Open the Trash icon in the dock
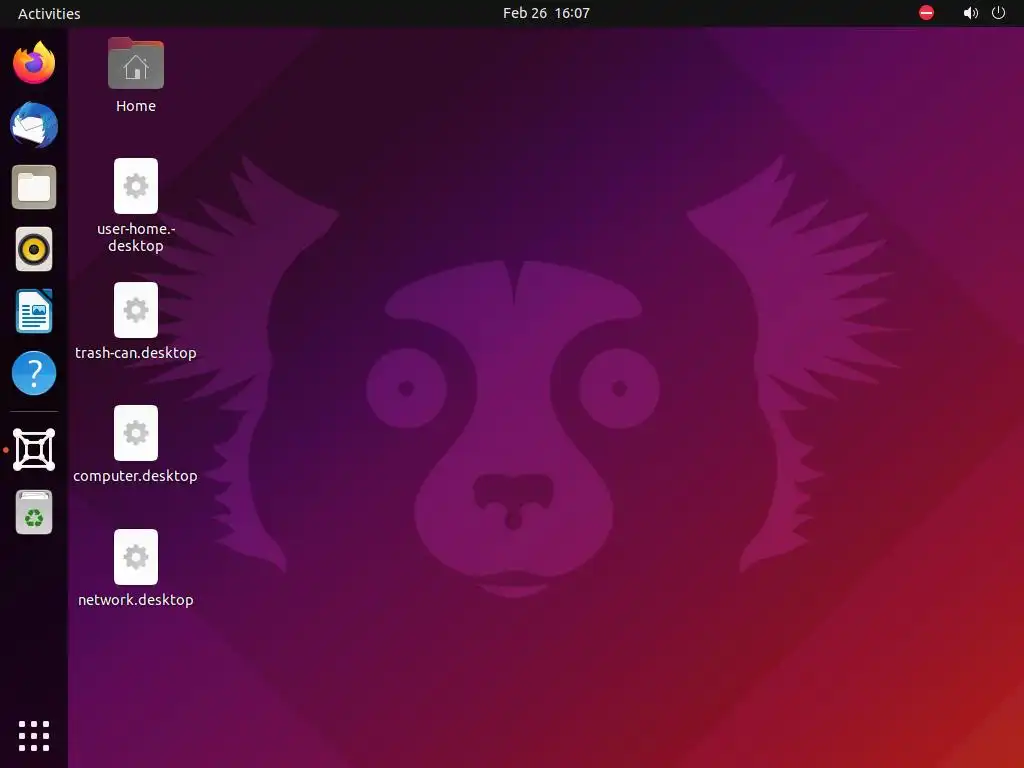 (34, 512)
